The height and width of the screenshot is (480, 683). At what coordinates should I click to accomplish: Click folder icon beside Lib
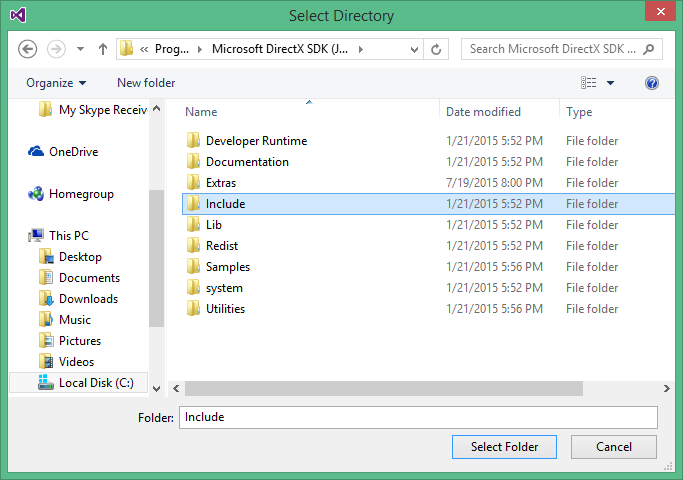pyautogui.click(x=193, y=224)
